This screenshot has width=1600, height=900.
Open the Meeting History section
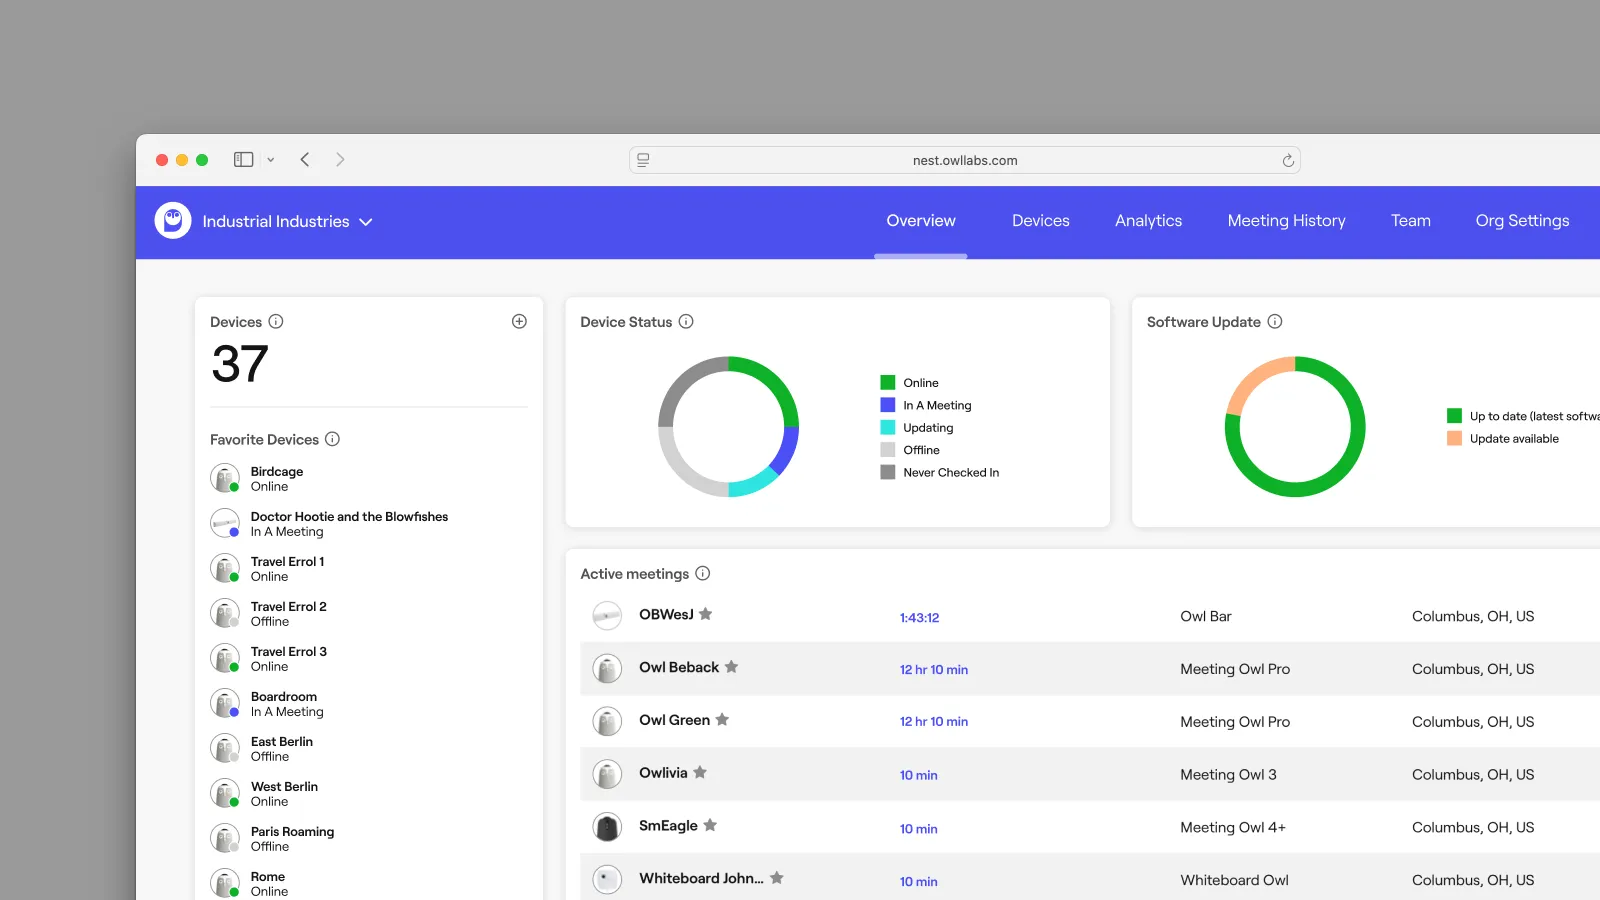tap(1286, 221)
